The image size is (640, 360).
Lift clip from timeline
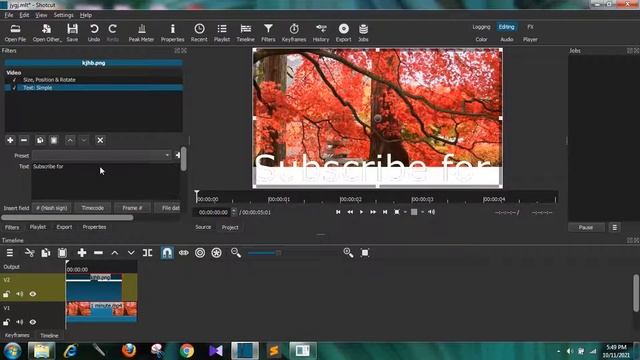pos(115,253)
